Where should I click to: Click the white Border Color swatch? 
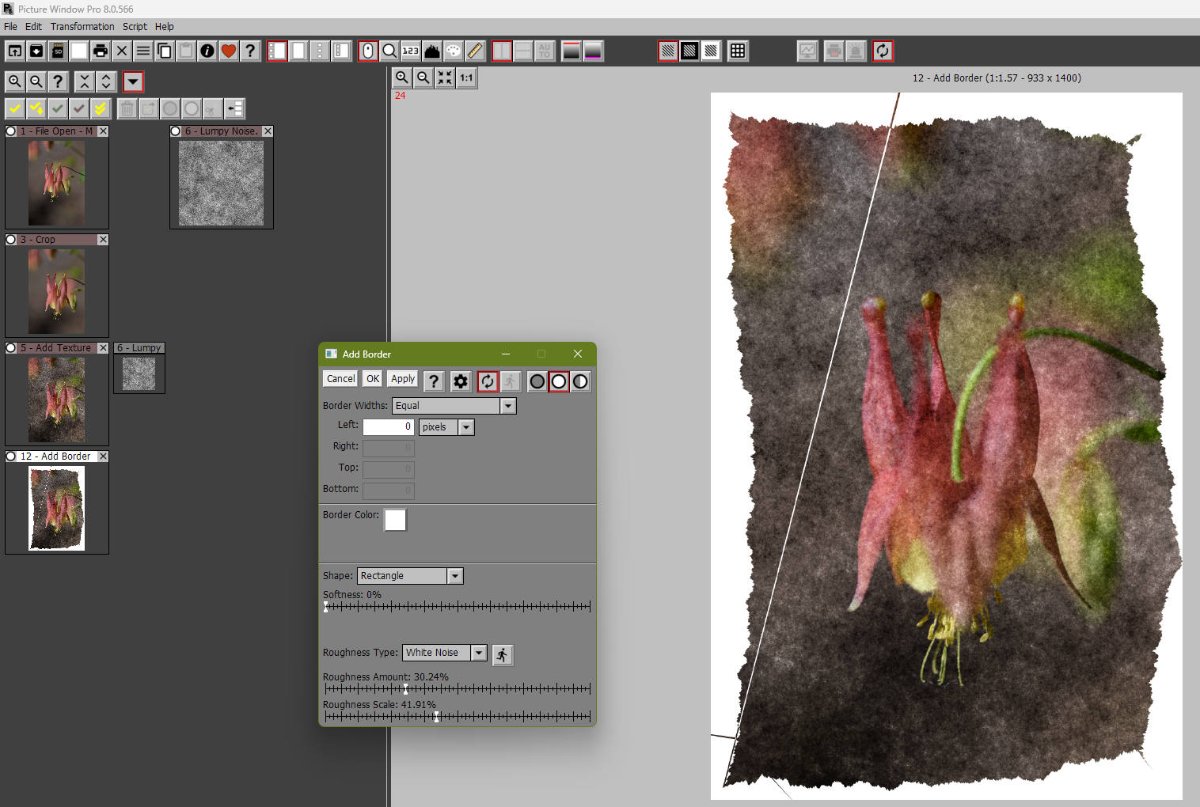(x=396, y=520)
